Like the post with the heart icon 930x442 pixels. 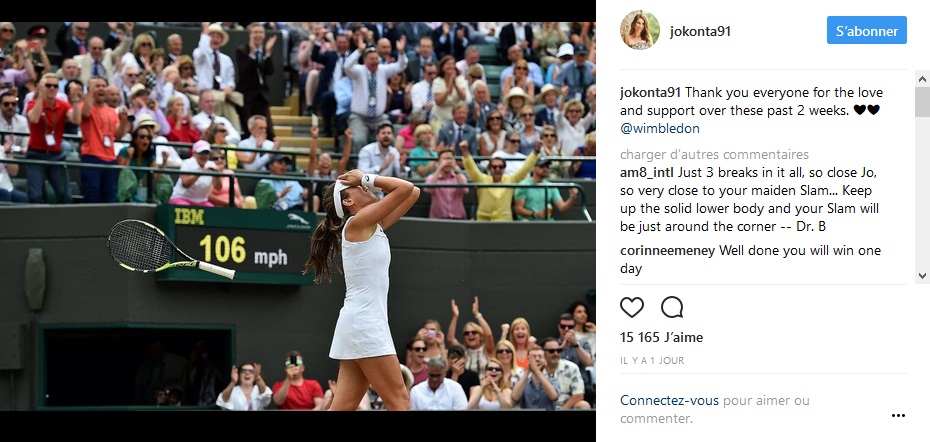pyautogui.click(x=632, y=307)
